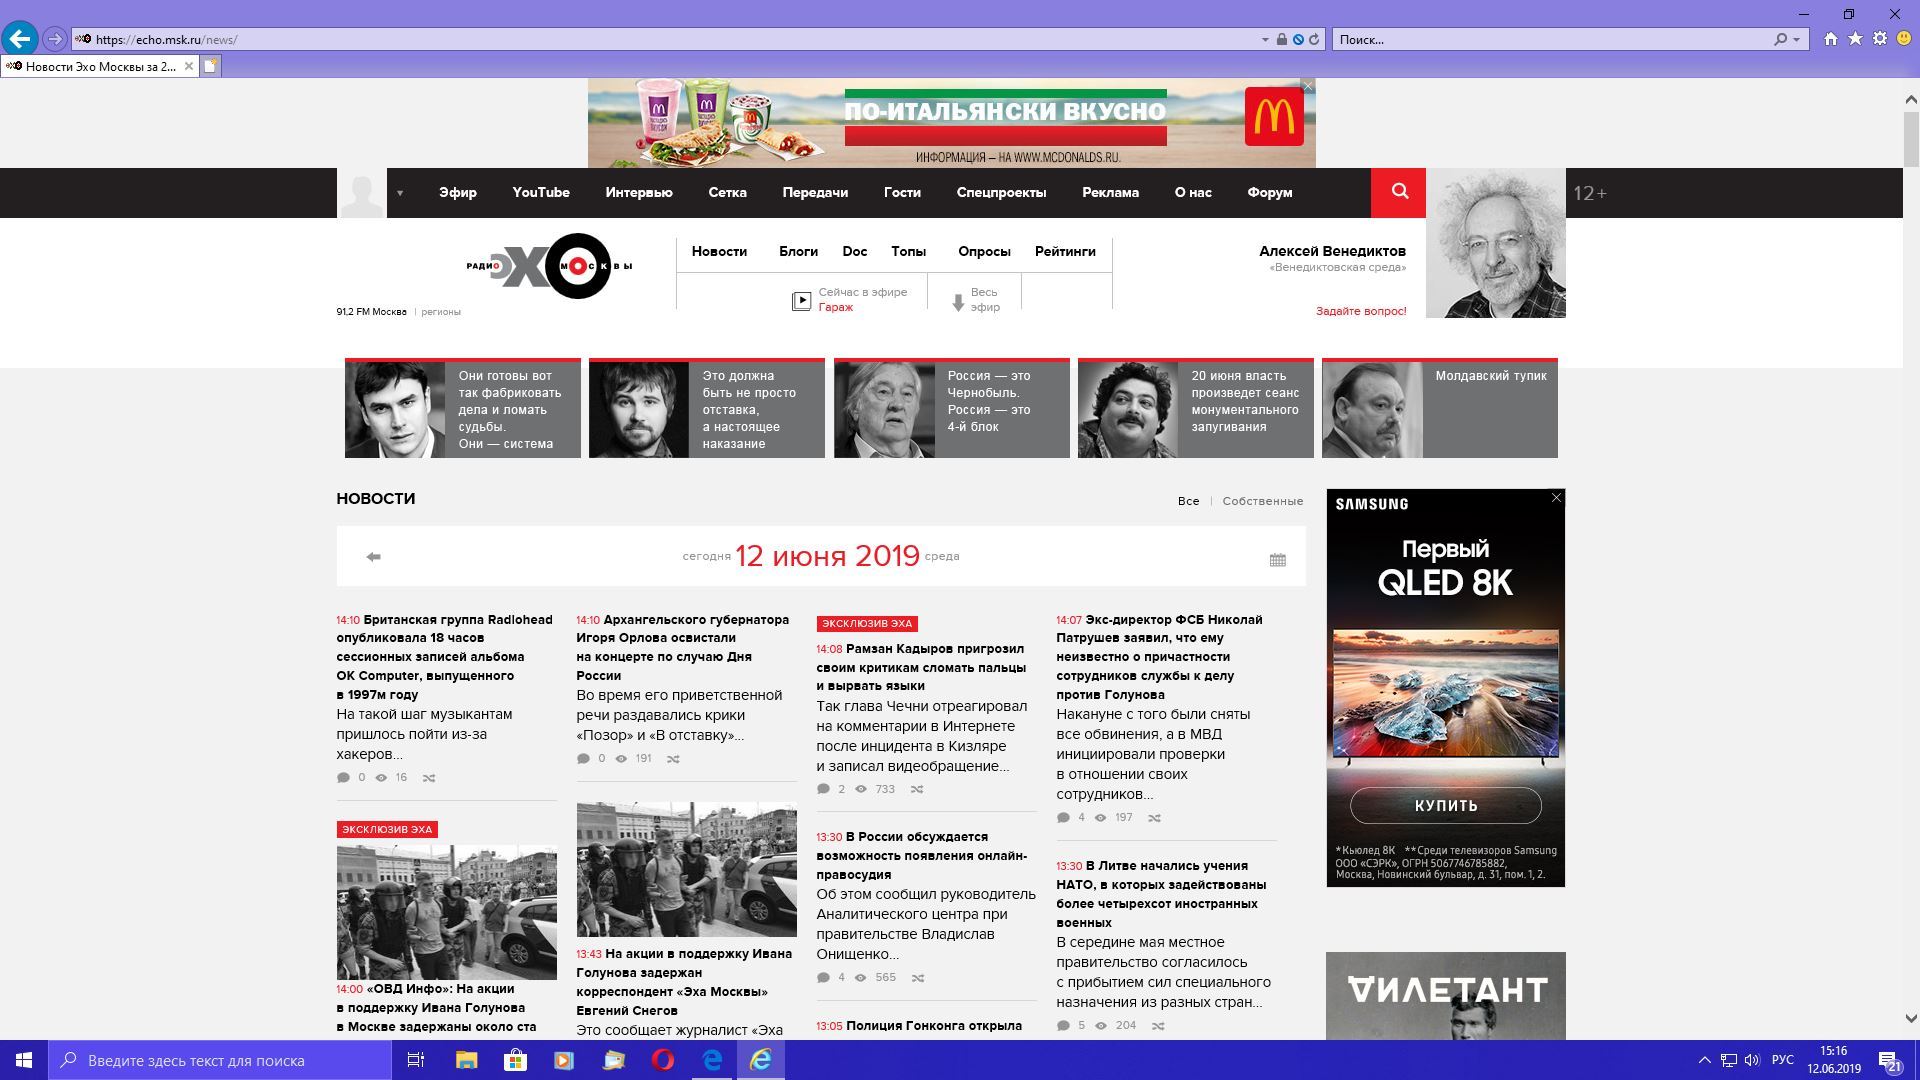Select Все news filter

(1188, 501)
